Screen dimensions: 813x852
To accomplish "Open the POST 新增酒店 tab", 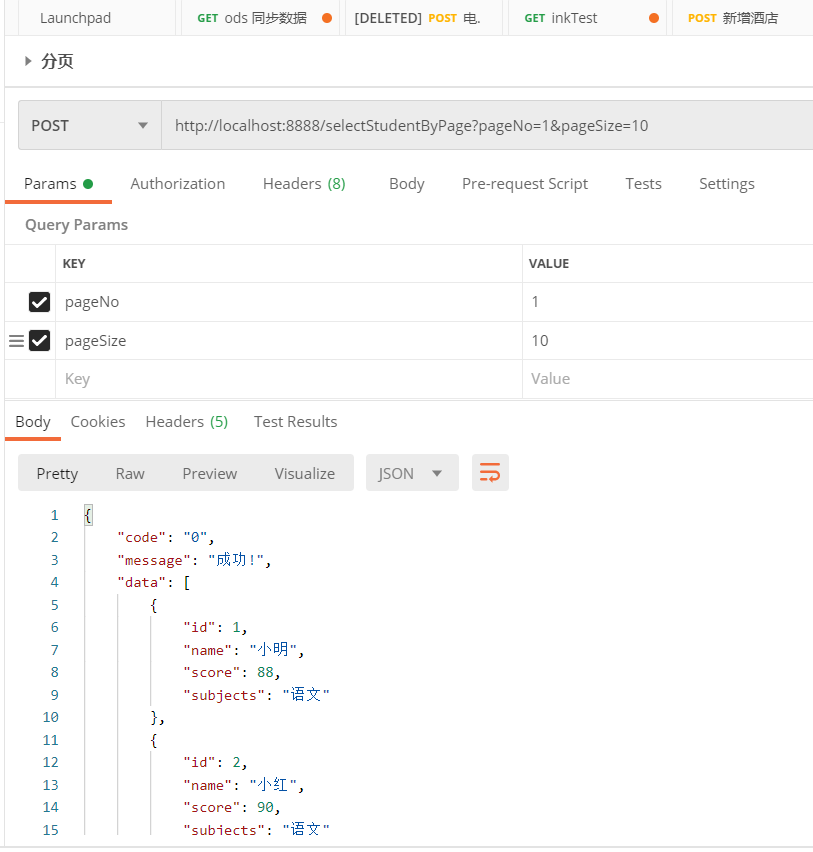I will (x=742, y=18).
